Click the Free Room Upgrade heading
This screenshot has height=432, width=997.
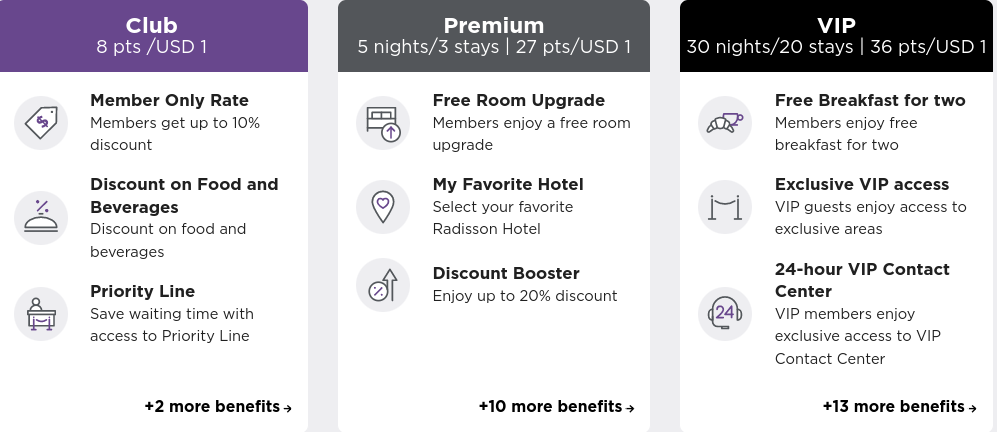coord(518,100)
